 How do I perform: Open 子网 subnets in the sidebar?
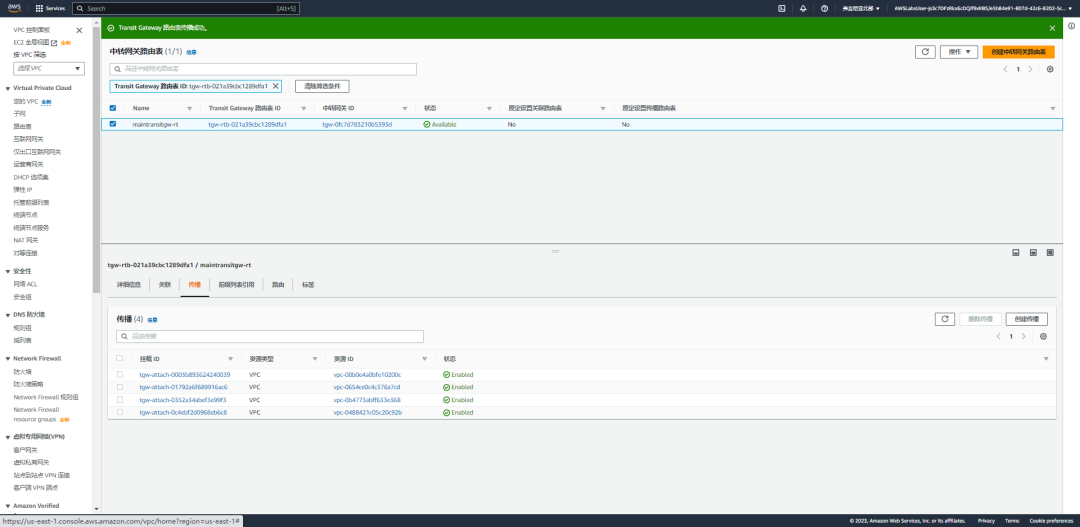[19, 114]
